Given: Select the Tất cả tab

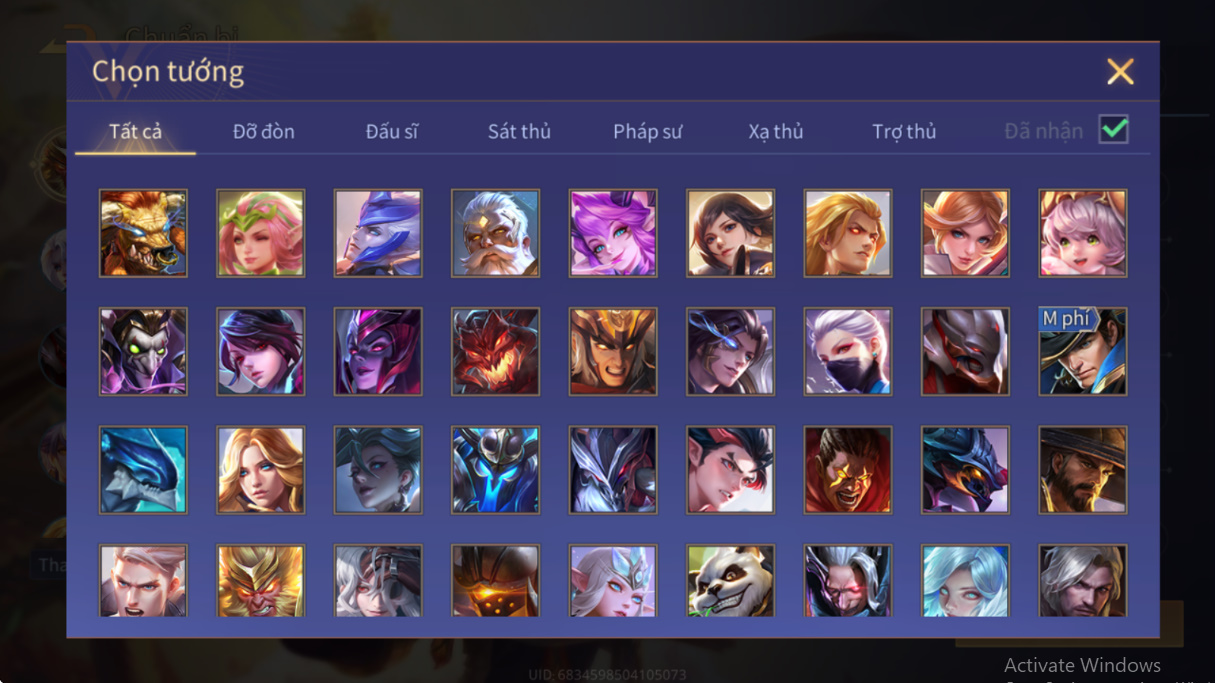Looking at the screenshot, I should pyautogui.click(x=135, y=131).
